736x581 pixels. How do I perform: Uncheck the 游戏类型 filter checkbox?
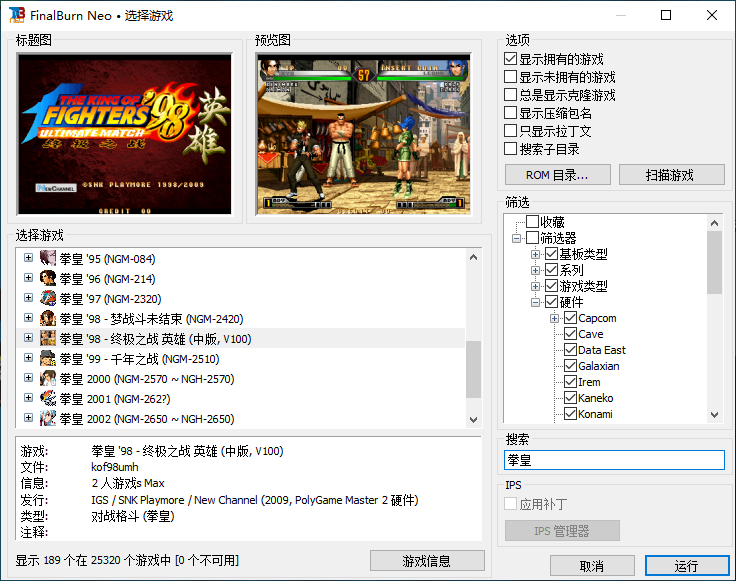point(552,286)
